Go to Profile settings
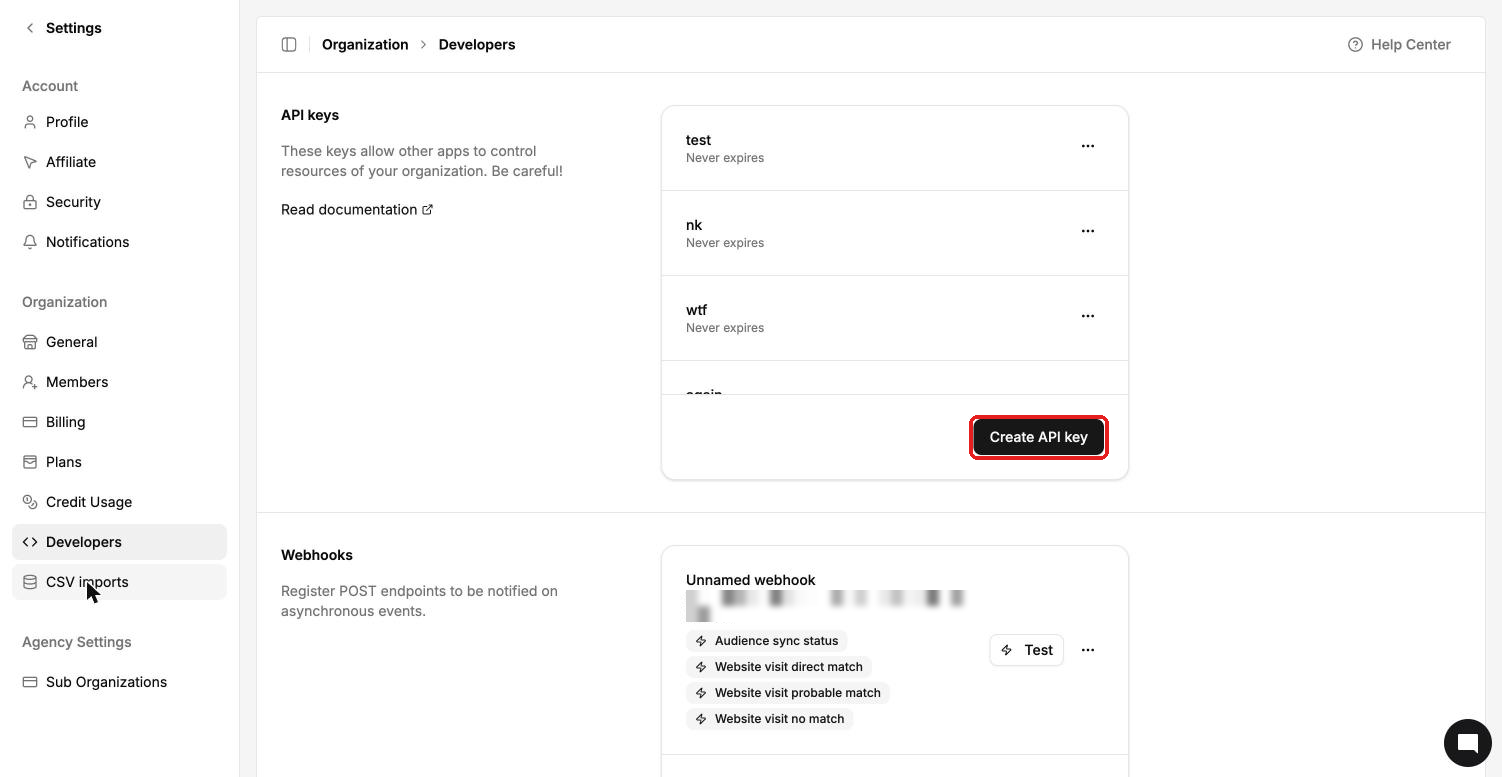Image resolution: width=1502 pixels, height=777 pixels. [x=120, y=122]
